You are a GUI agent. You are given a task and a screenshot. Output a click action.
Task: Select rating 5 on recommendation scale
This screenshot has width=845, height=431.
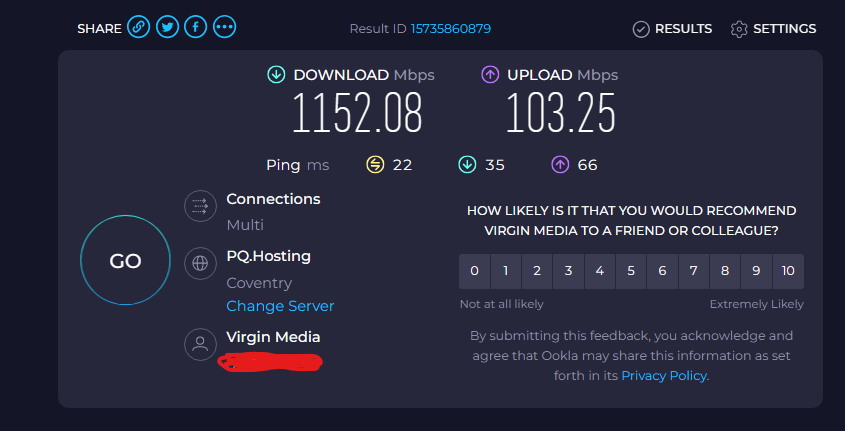point(631,271)
